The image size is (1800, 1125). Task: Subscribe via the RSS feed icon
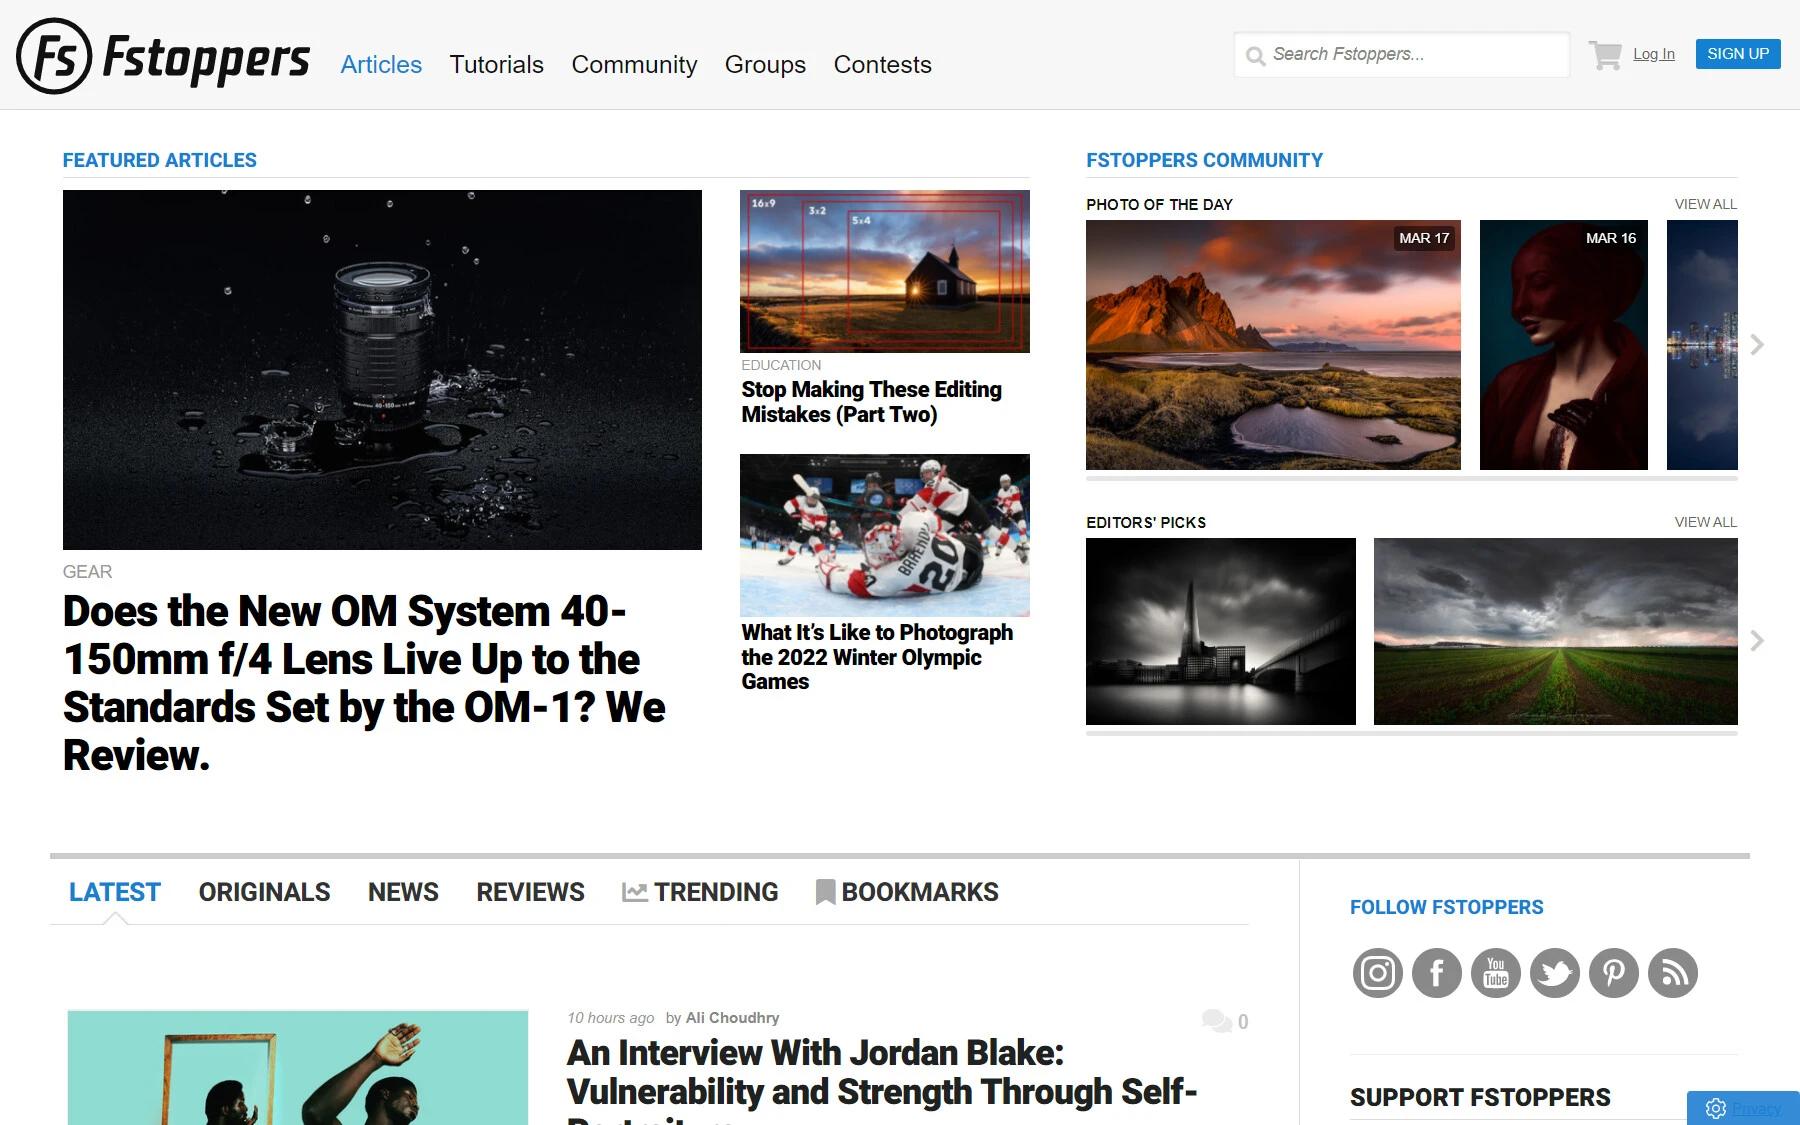click(x=1672, y=971)
